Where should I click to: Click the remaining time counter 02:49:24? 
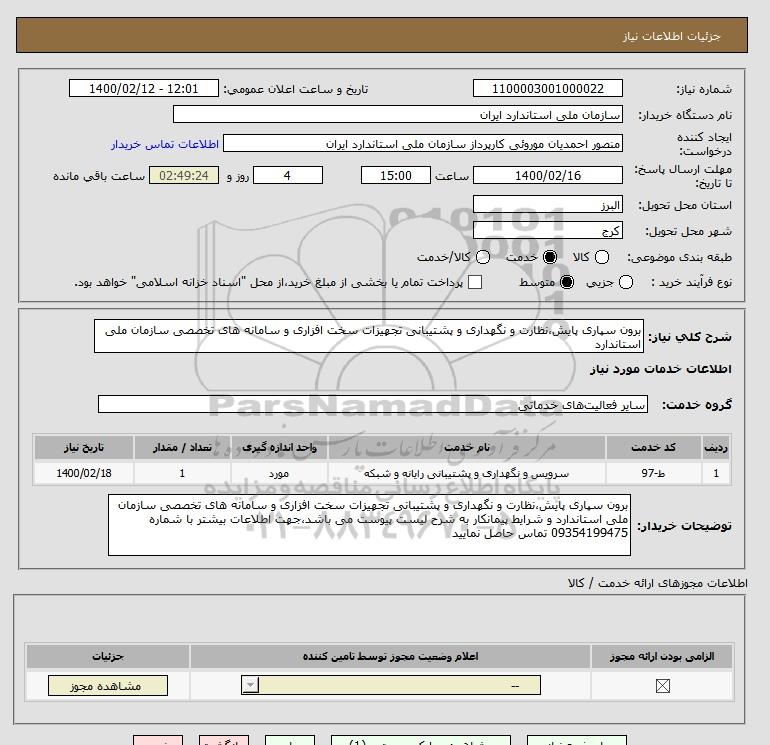click(184, 175)
